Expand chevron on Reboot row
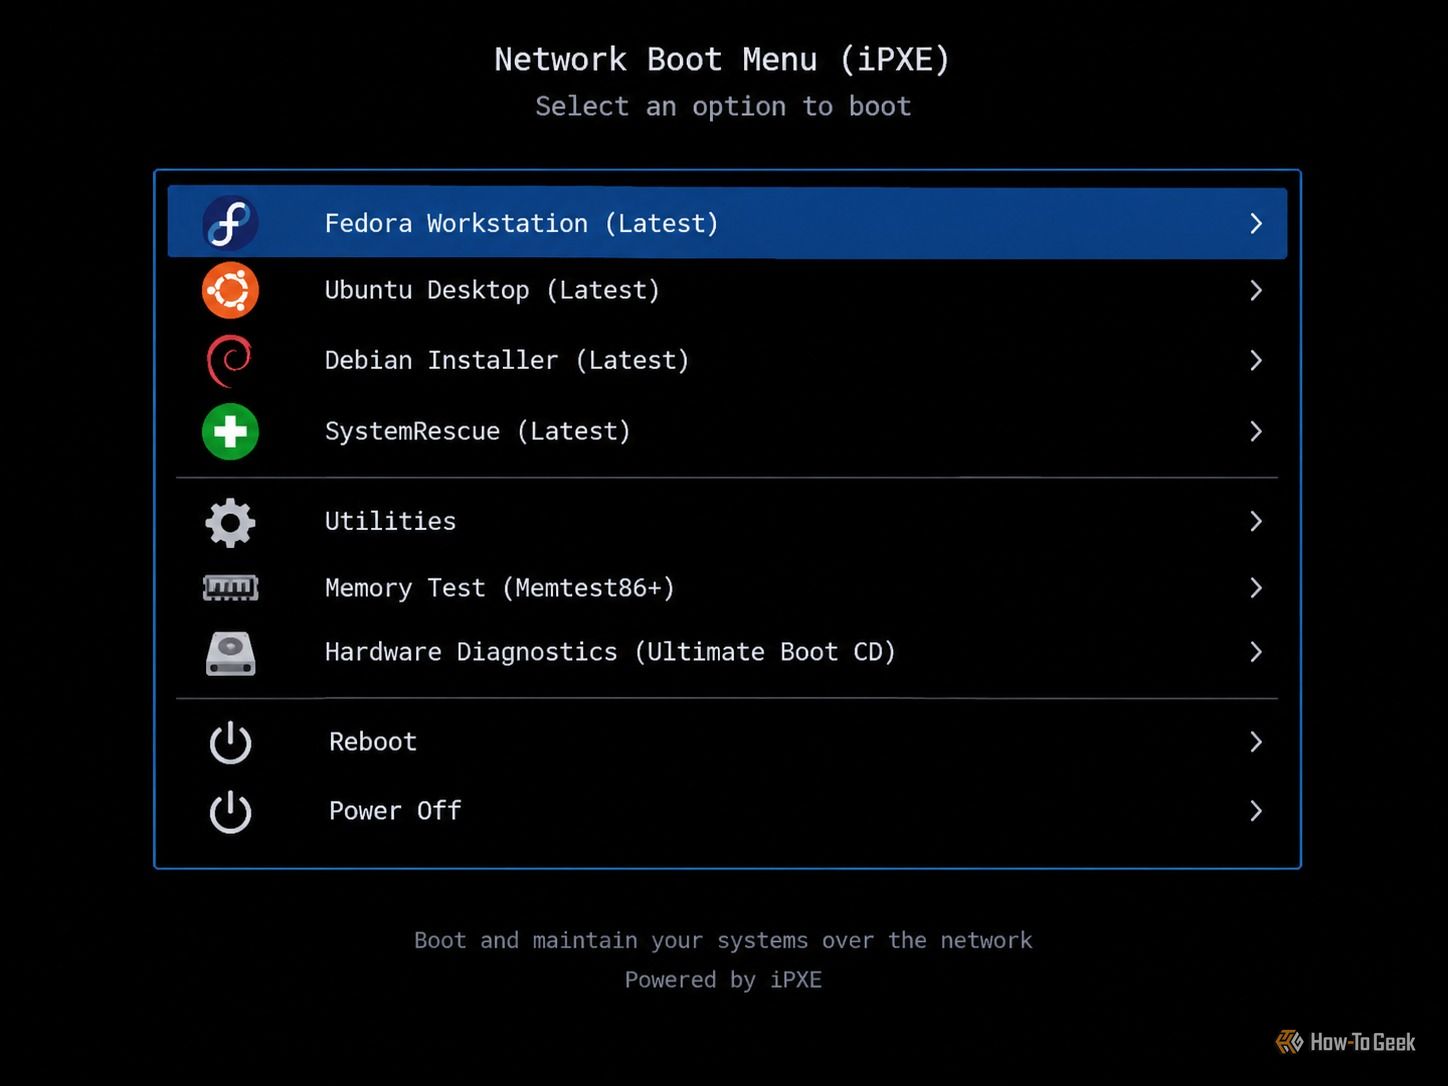Screen dimensions: 1448x1086 pos(1256,742)
